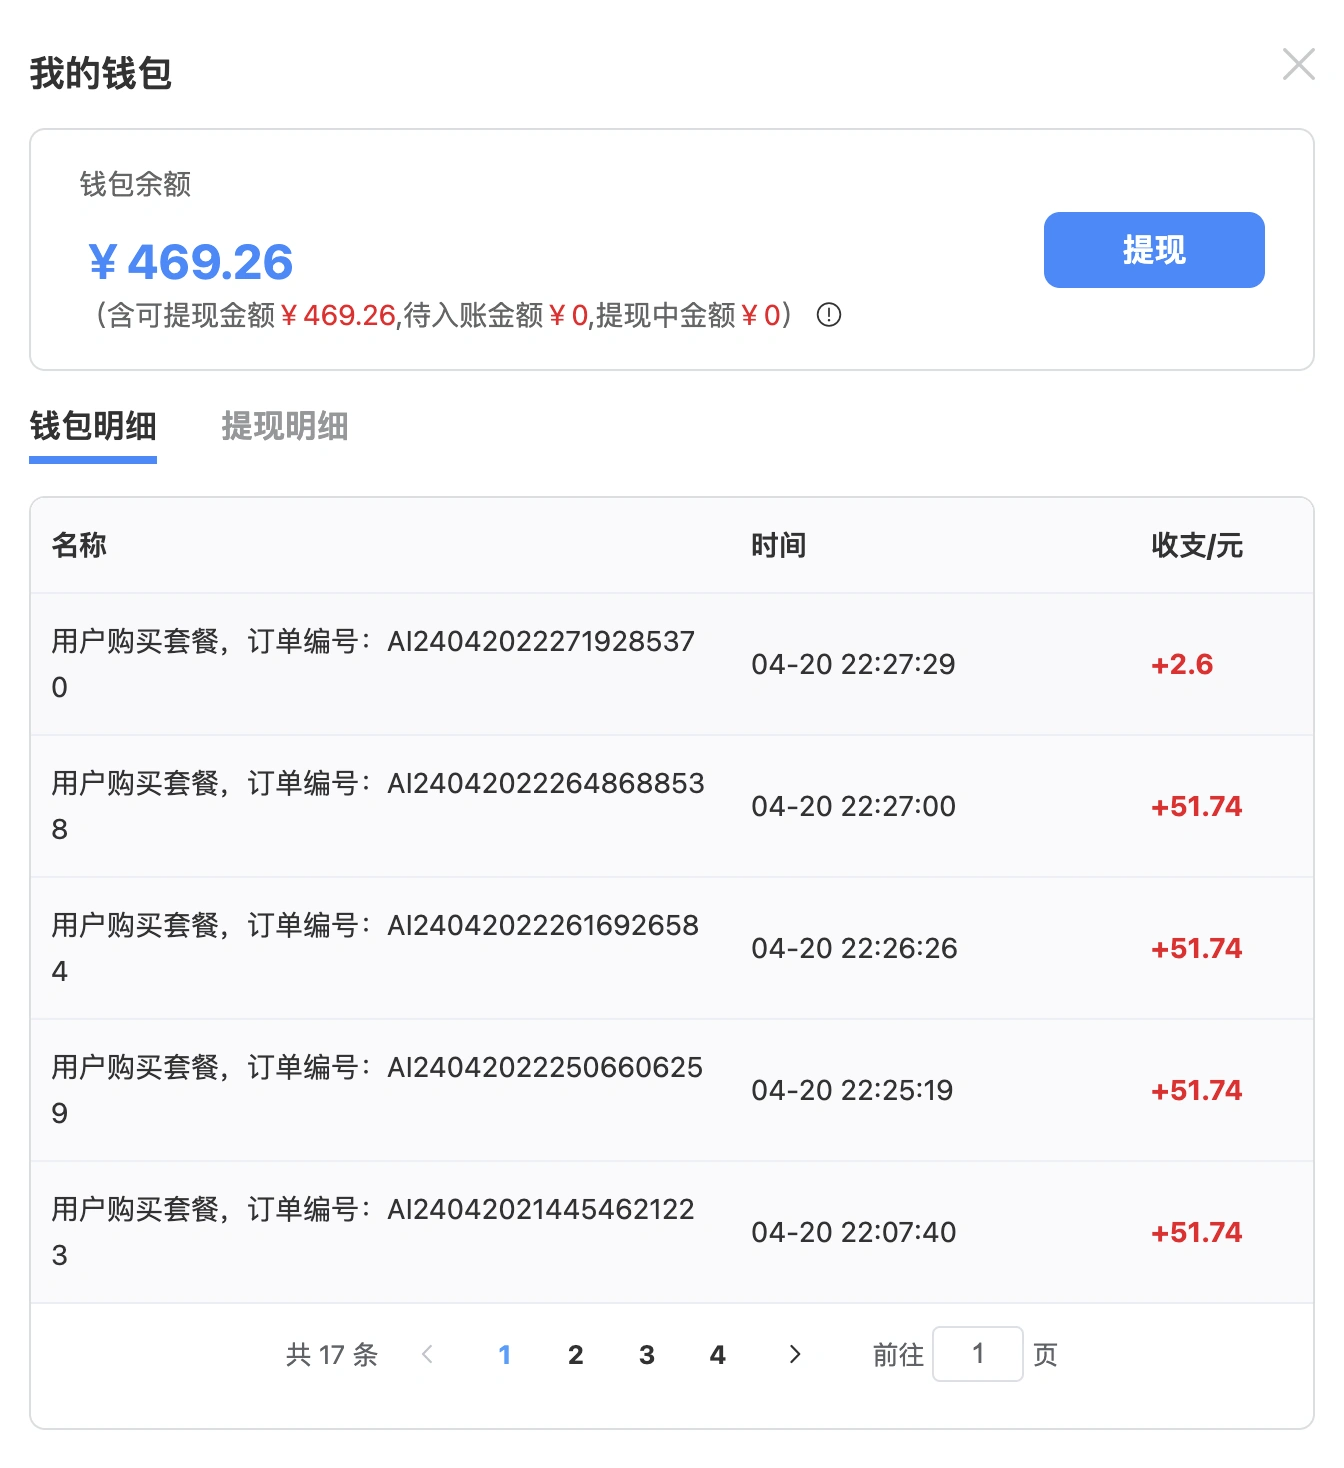Screen dimensions: 1344x1468
Task: Click the info icon next to balance details
Action: click(828, 315)
